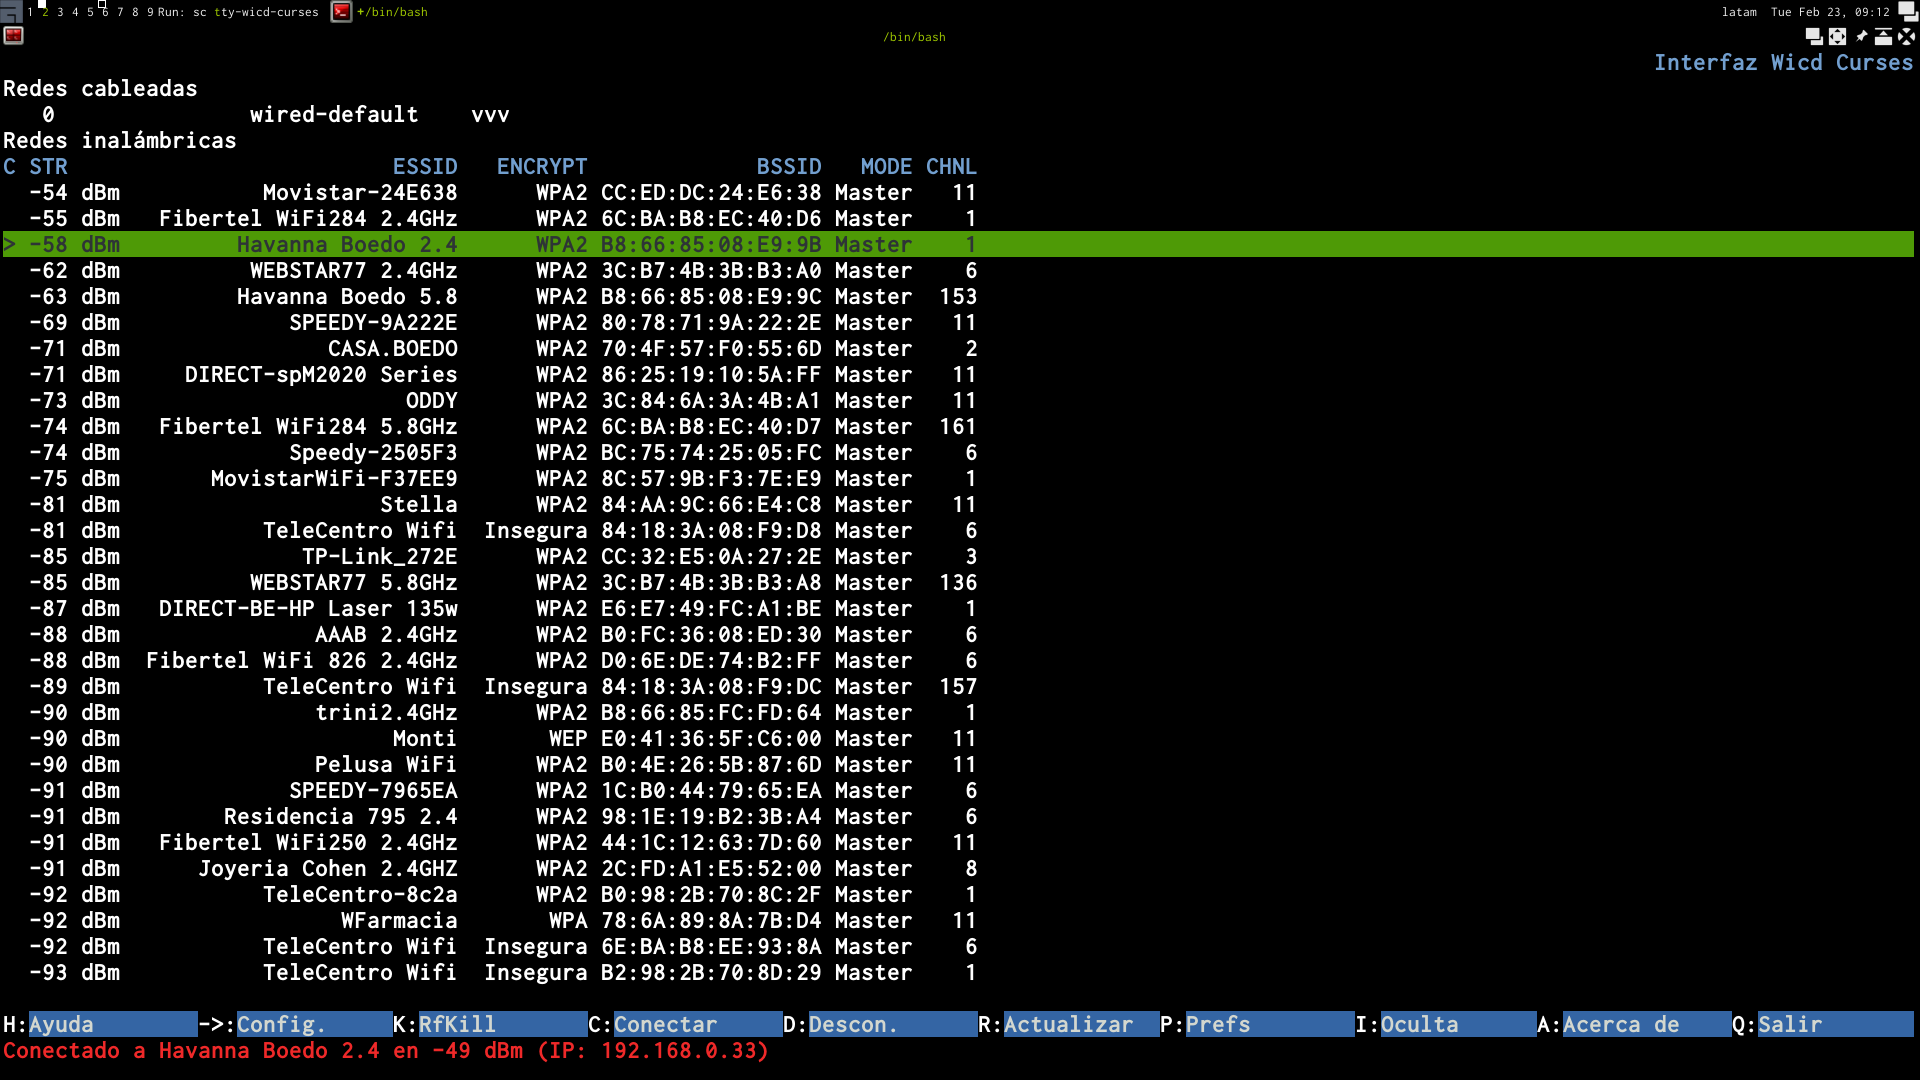Screen dimensions: 1920x1080
Task: Select the TP-Link_272E network
Action: pos(958,556)
